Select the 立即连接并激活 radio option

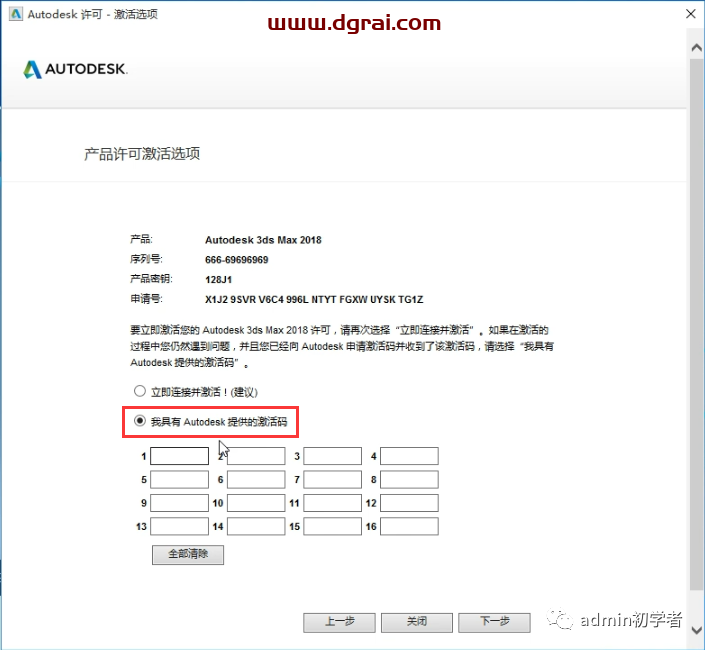[140, 391]
